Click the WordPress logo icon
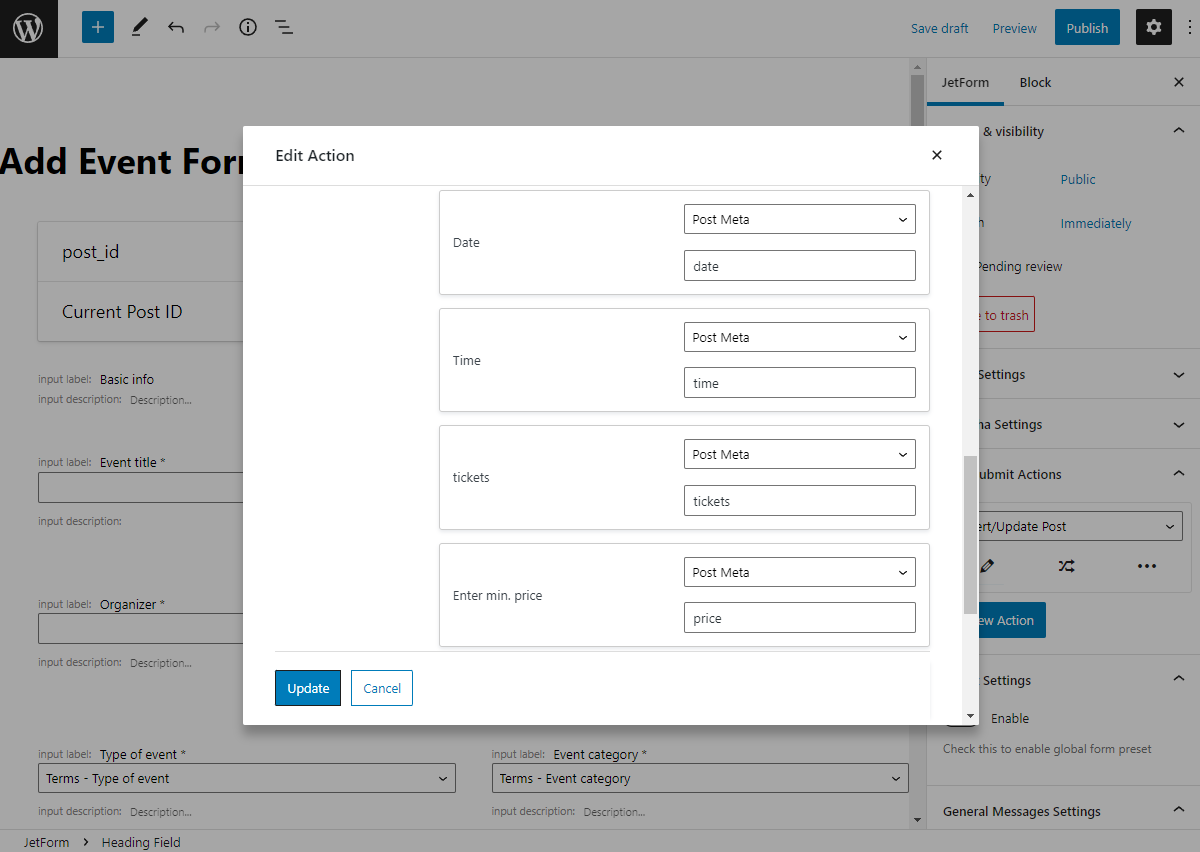The height and width of the screenshot is (852, 1200). tap(28, 27)
